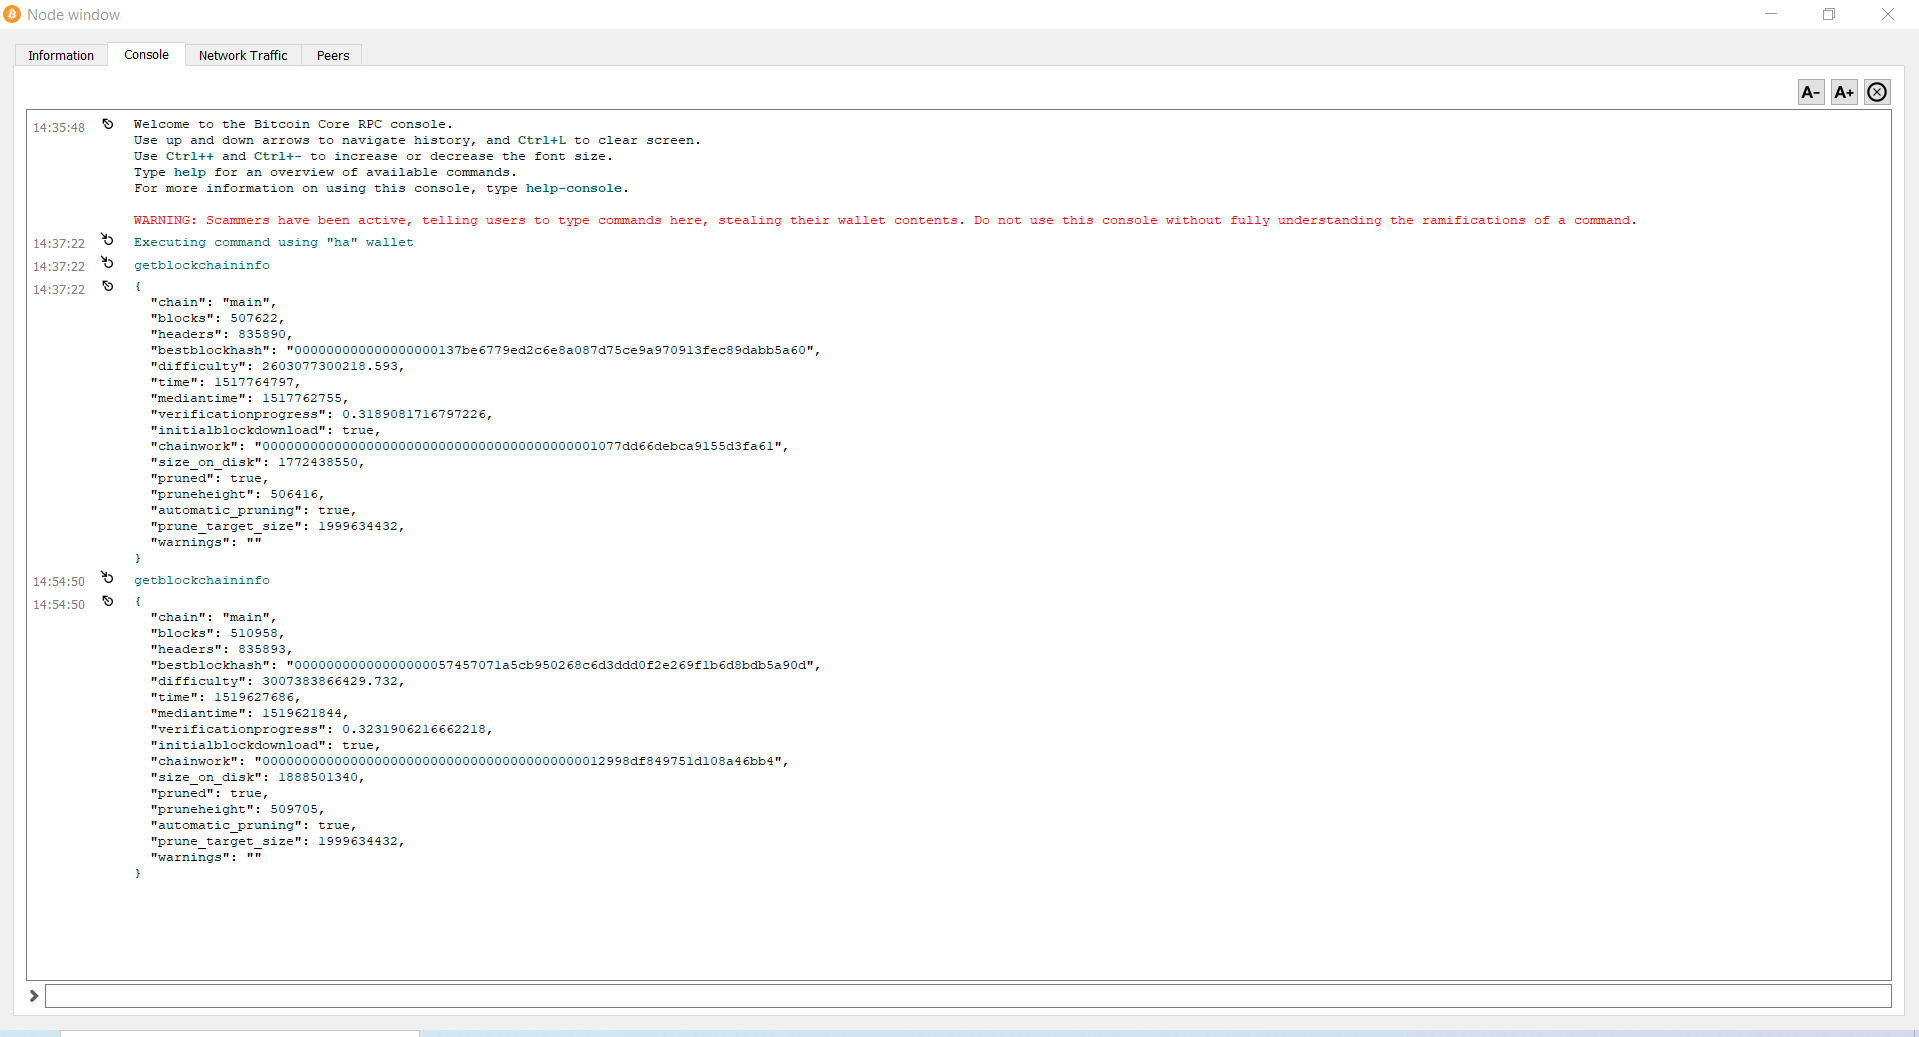The width and height of the screenshot is (1919, 1037).
Task: Click the chainwork value ending in a46bb4
Action: (519, 761)
